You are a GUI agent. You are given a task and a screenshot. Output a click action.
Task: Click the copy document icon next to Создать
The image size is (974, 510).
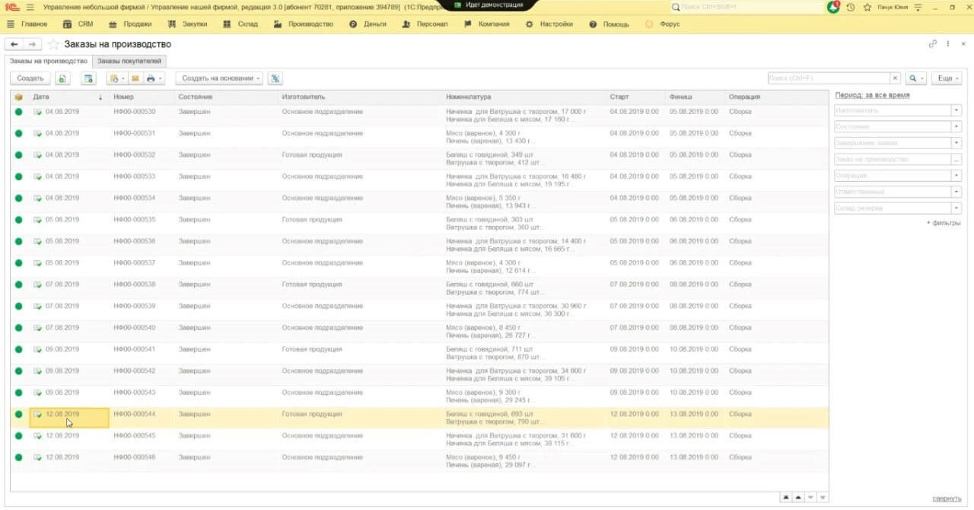click(x=62, y=78)
